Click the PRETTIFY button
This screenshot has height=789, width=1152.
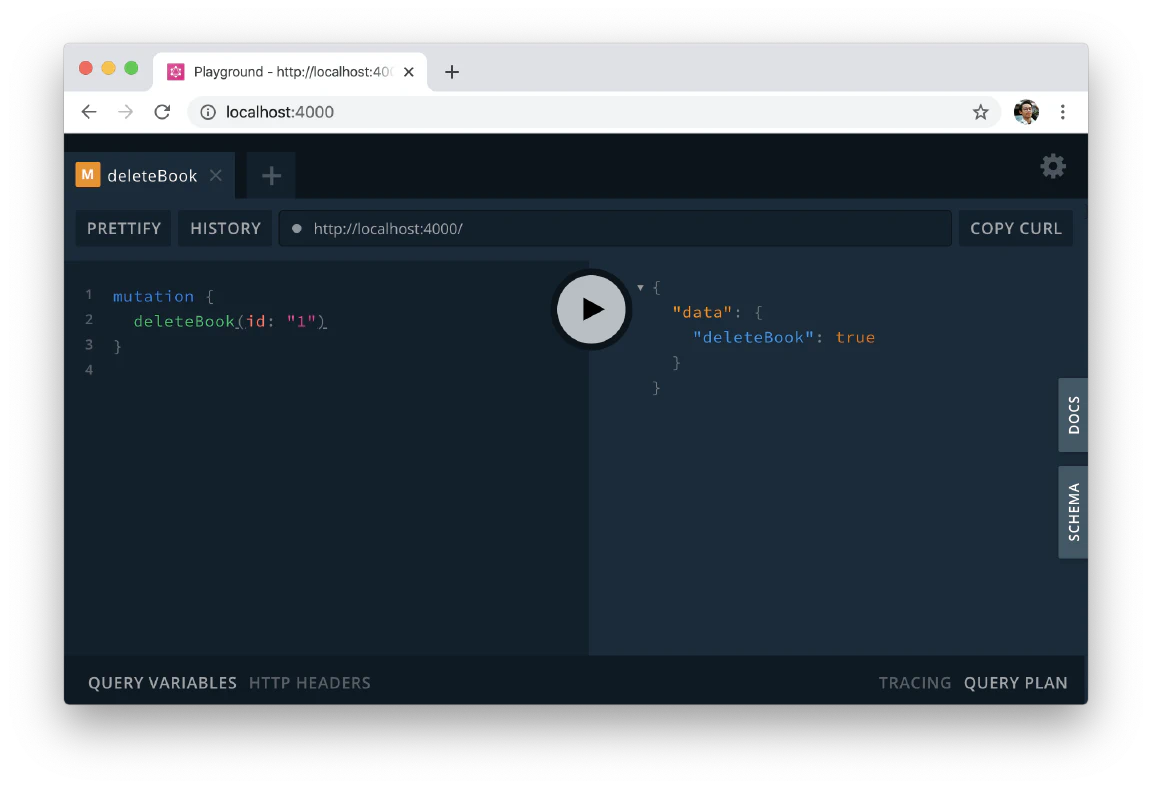[x=124, y=228]
